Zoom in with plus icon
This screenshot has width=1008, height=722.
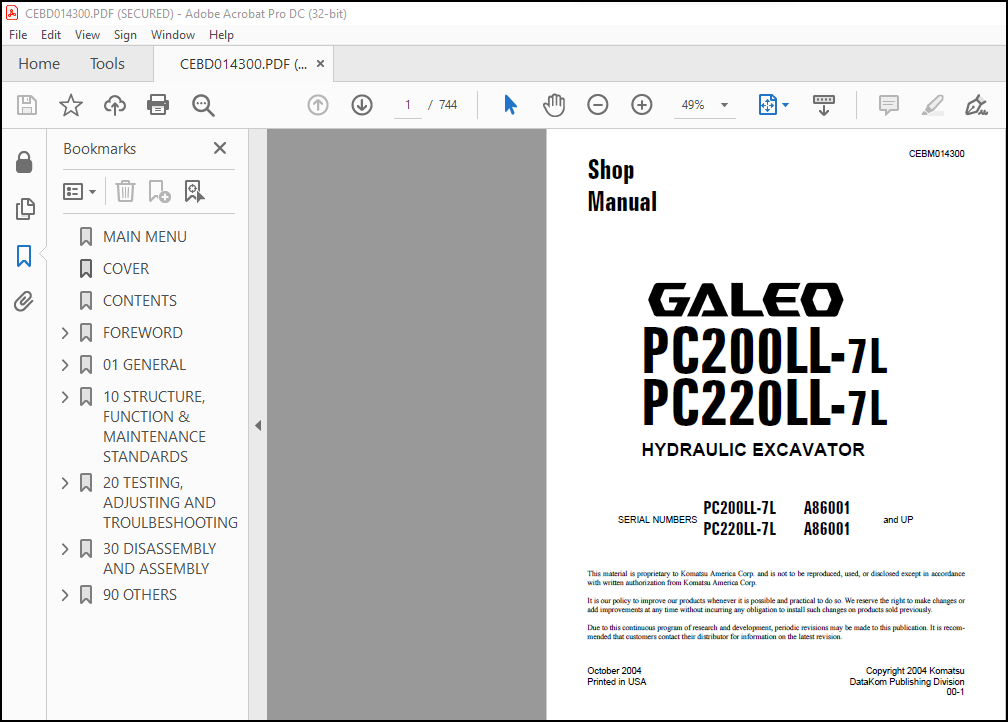[642, 105]
